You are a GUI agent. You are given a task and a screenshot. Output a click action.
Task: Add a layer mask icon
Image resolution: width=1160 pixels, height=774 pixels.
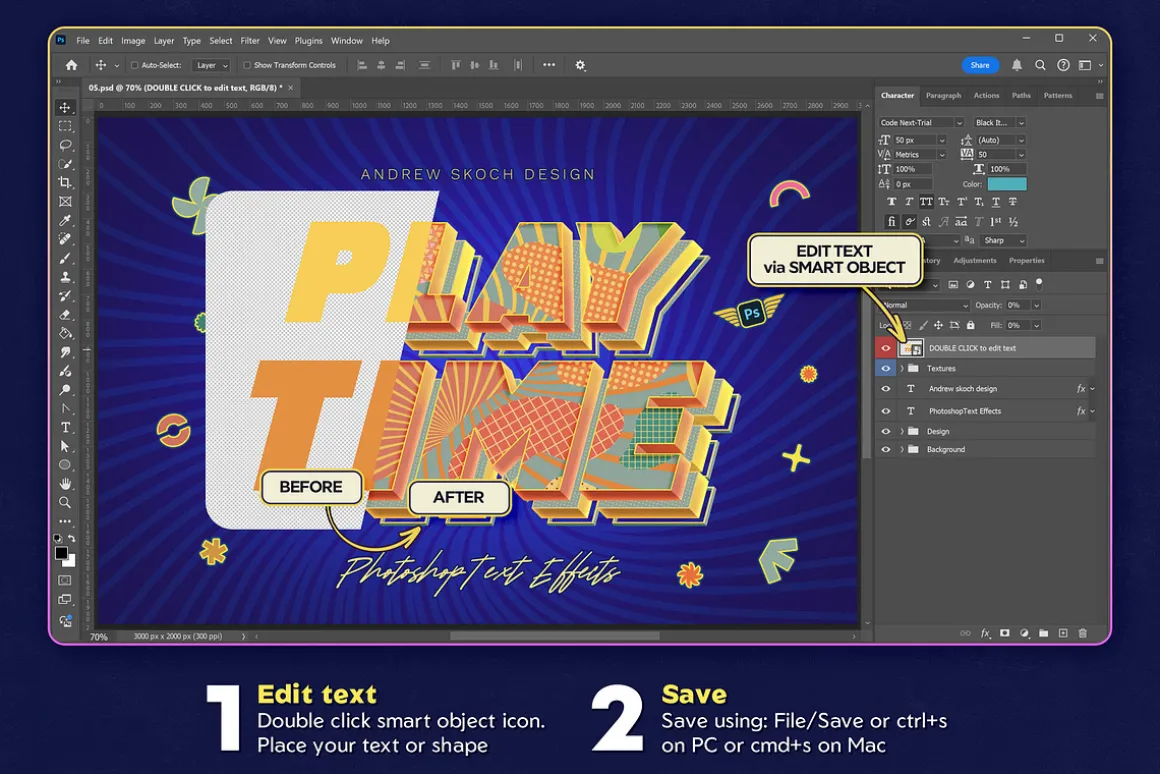pyautogui.click(x=1005, y=633)
